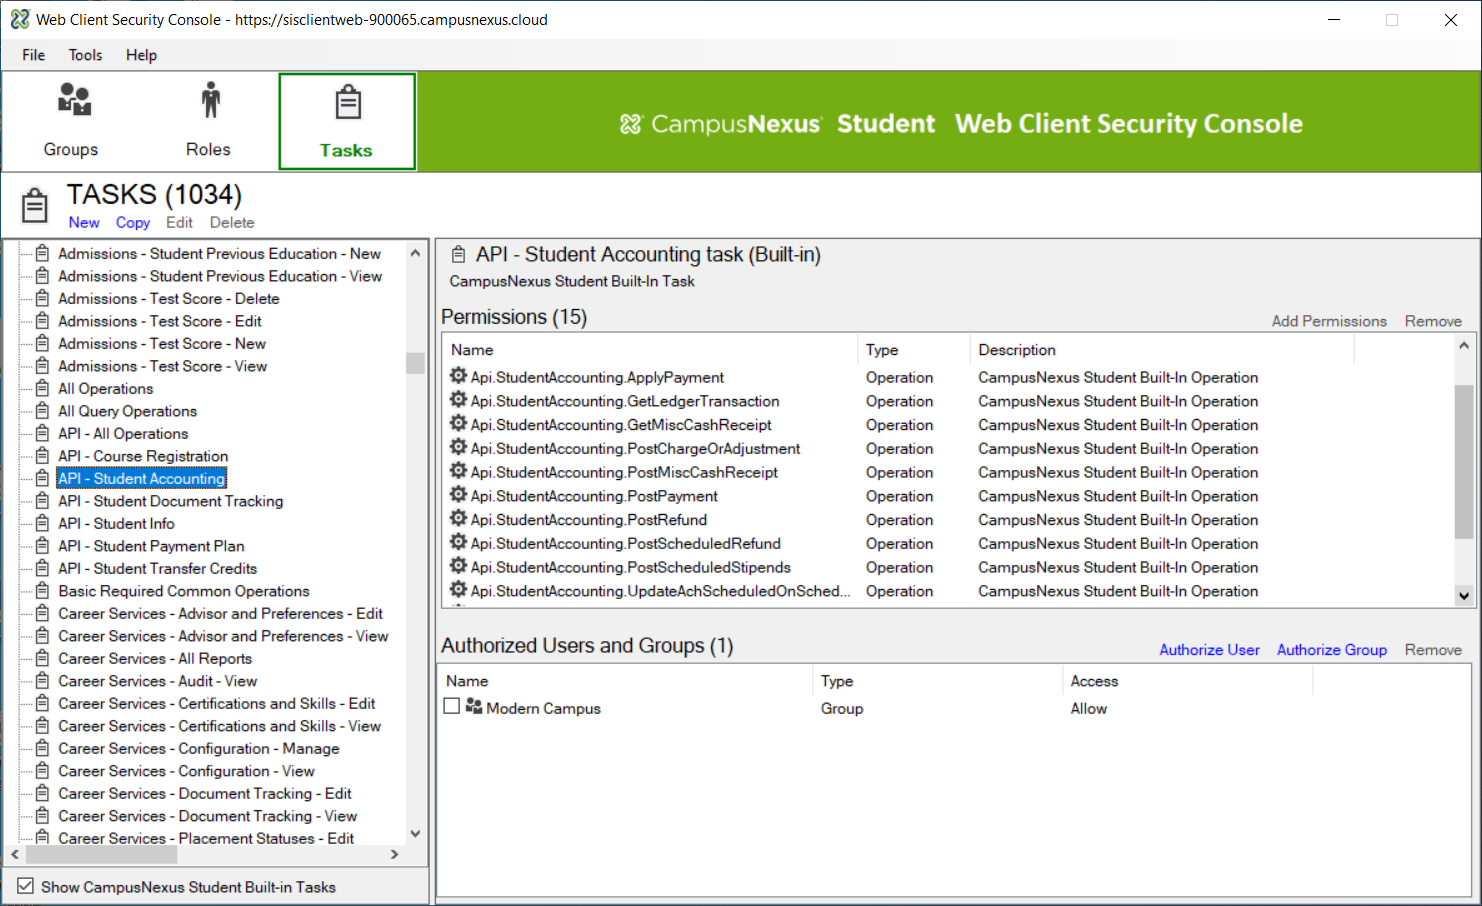1482x906 pixels.
Task: Click gear icon of Api.StudentAccounting.PostMiscCashReceipt
Action: [458, 471]
